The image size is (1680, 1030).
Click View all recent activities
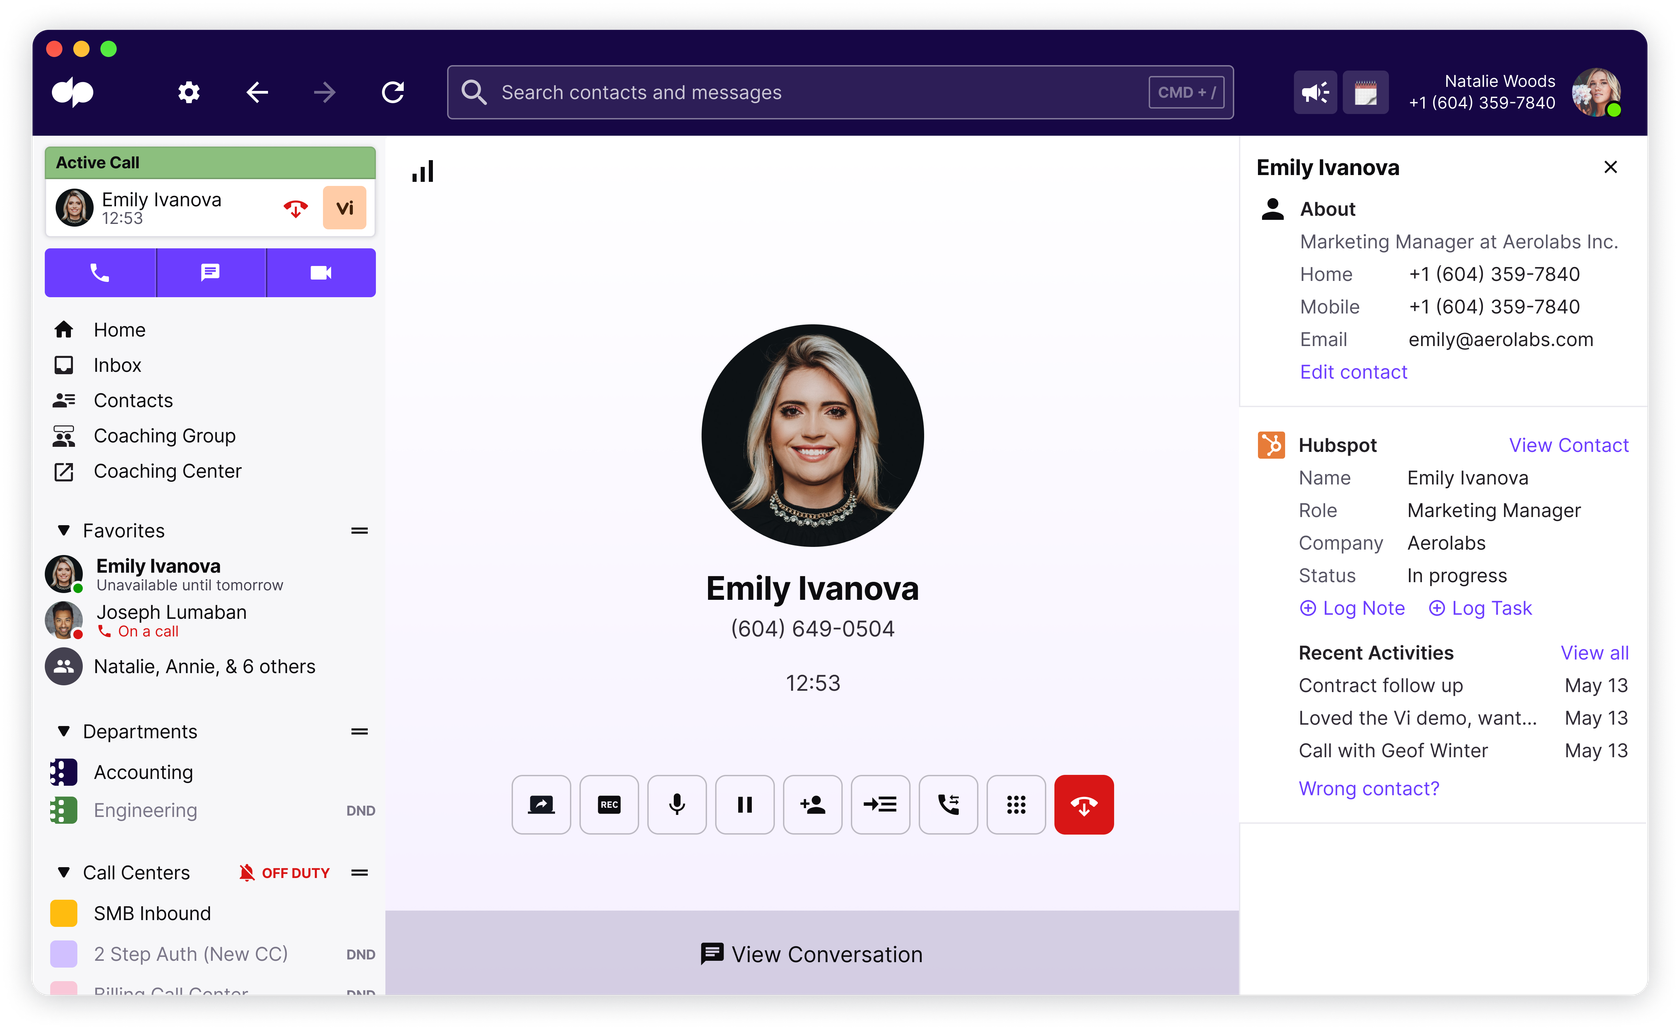(x=1595, y=653)
